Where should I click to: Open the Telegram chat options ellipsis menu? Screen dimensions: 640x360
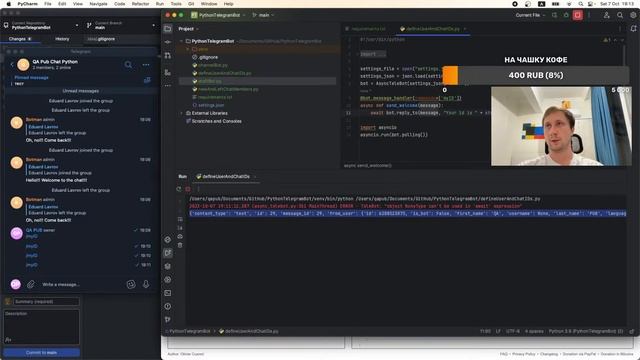click(146, 64)
